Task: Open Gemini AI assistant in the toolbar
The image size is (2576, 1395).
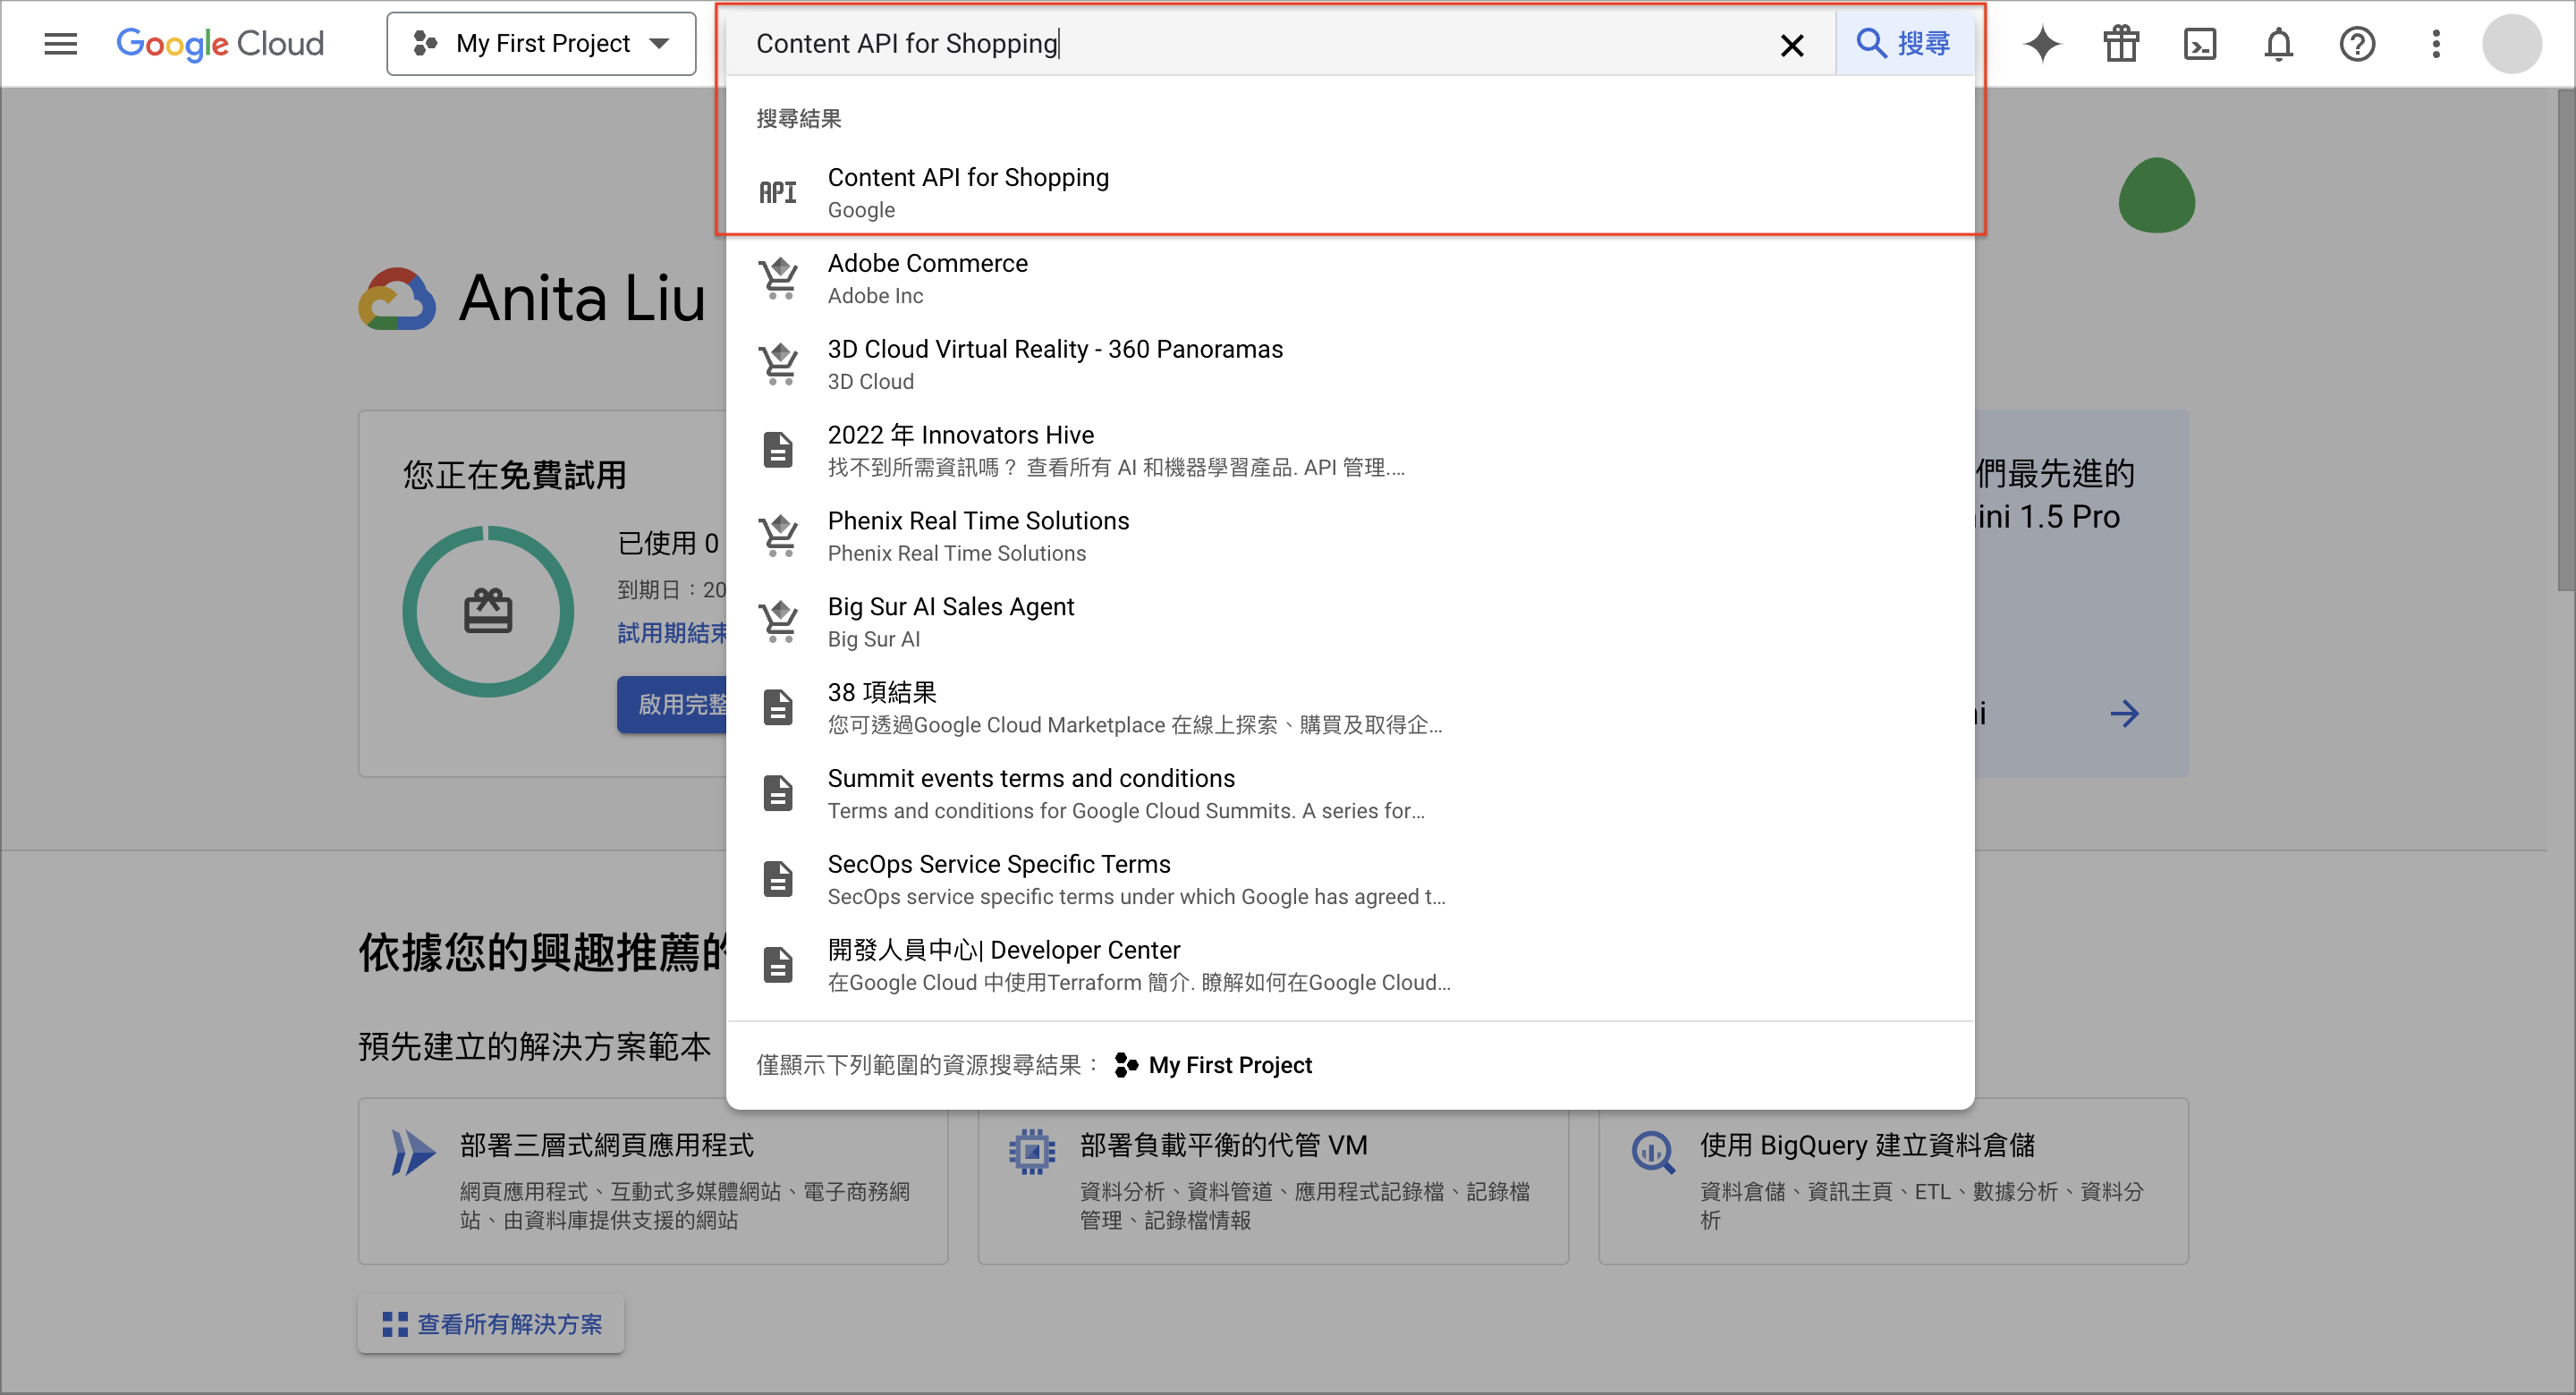Action: (2042, 43)
